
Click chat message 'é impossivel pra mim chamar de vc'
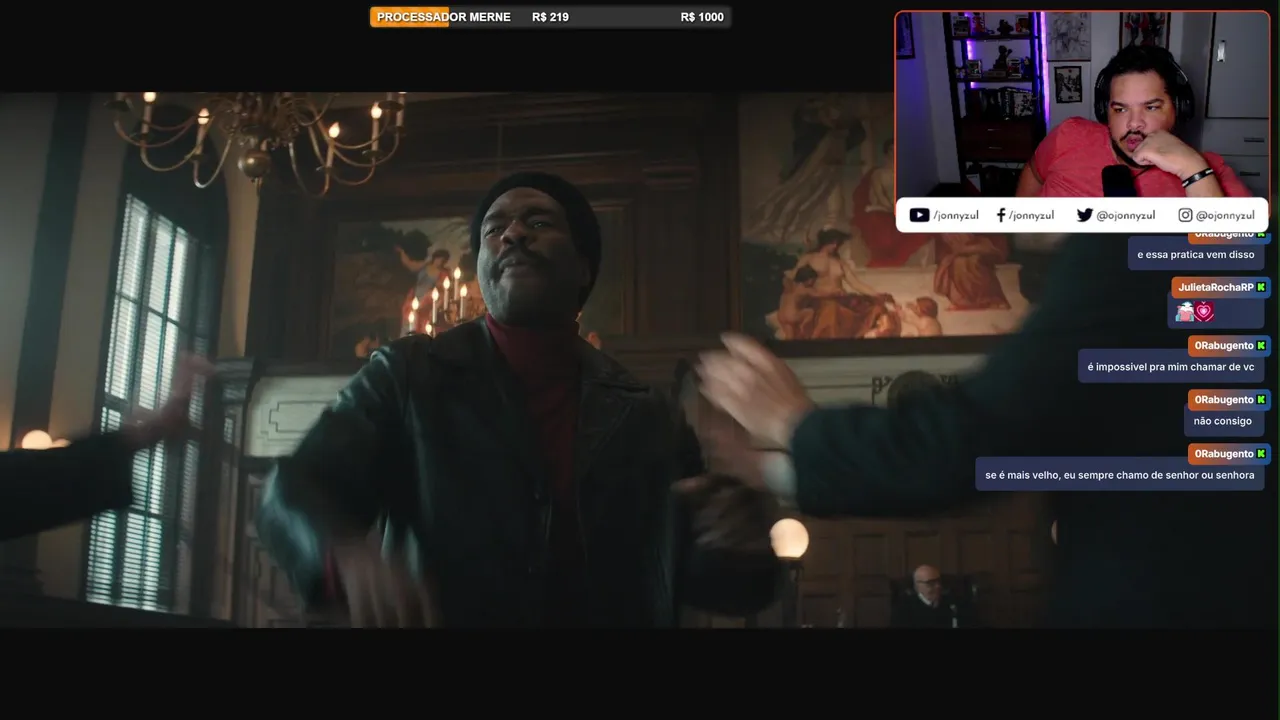[1170, 367]
